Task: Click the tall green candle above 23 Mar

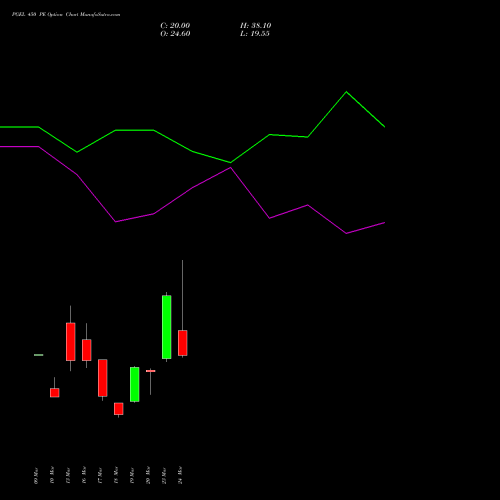Action: tap(167, 327)
